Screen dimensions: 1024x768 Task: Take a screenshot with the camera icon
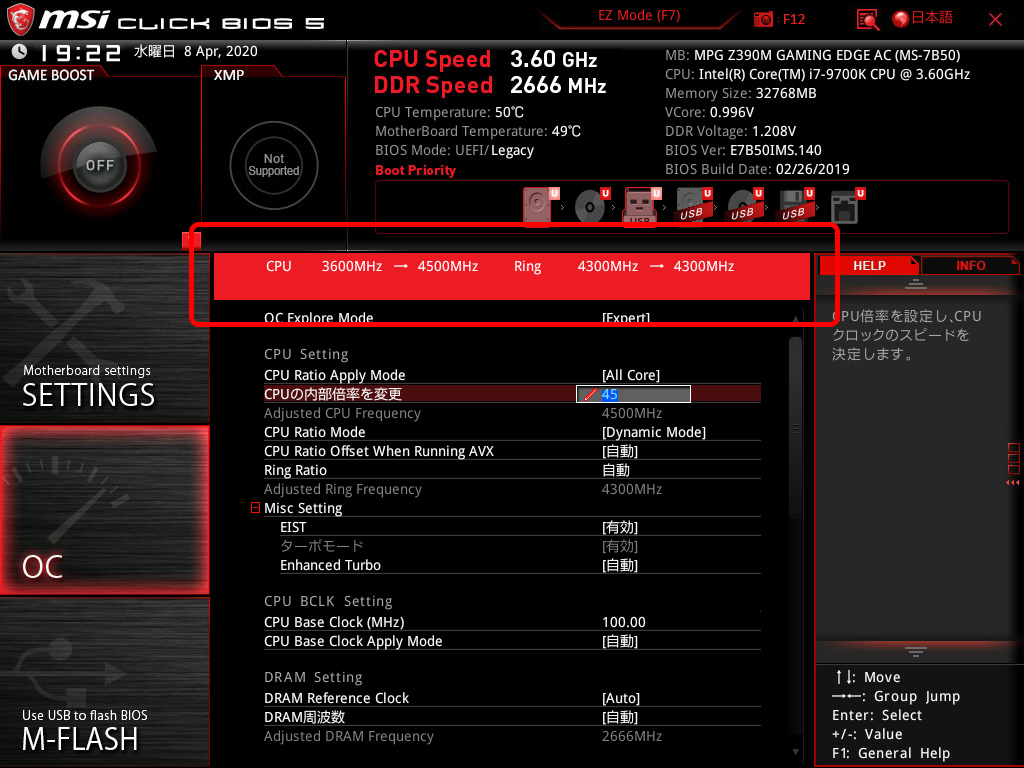[x=763, y=20]
